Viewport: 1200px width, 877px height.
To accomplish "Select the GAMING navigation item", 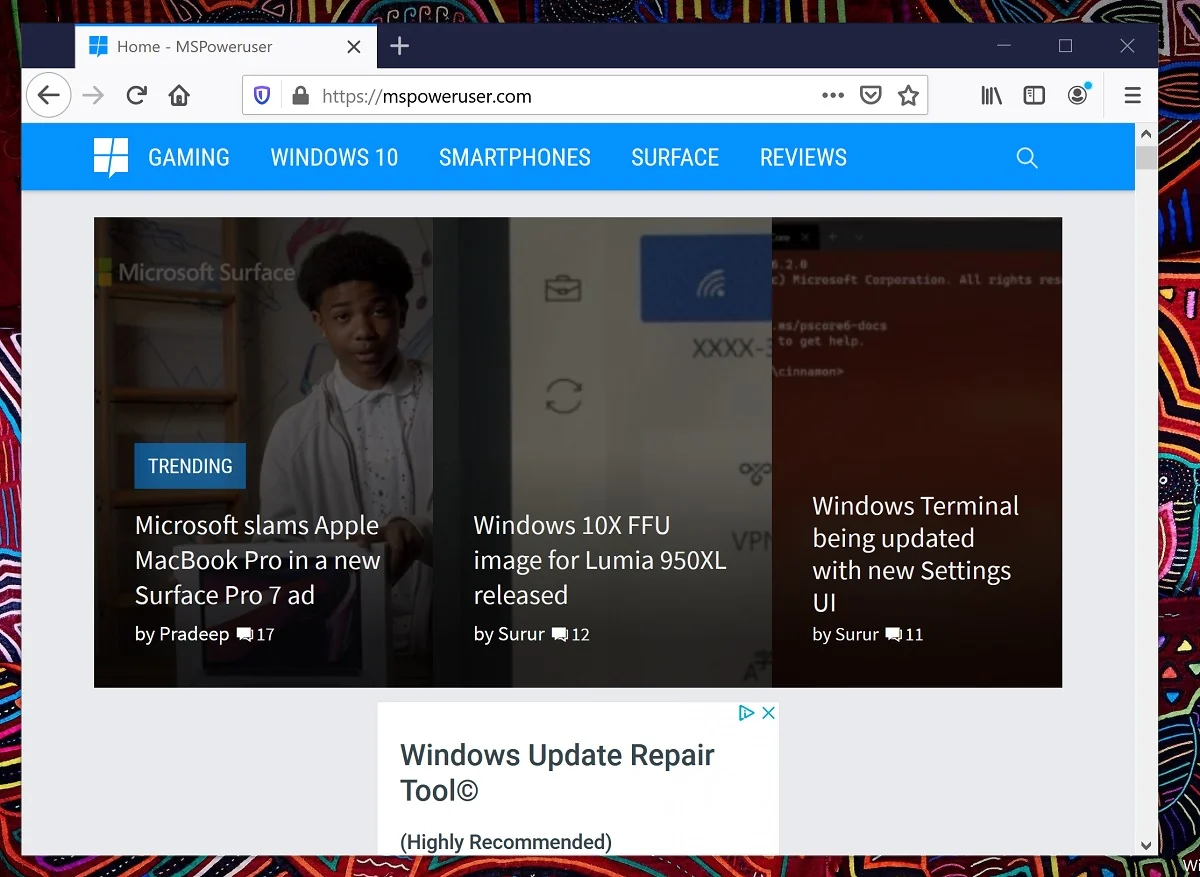I will [189, 158].
